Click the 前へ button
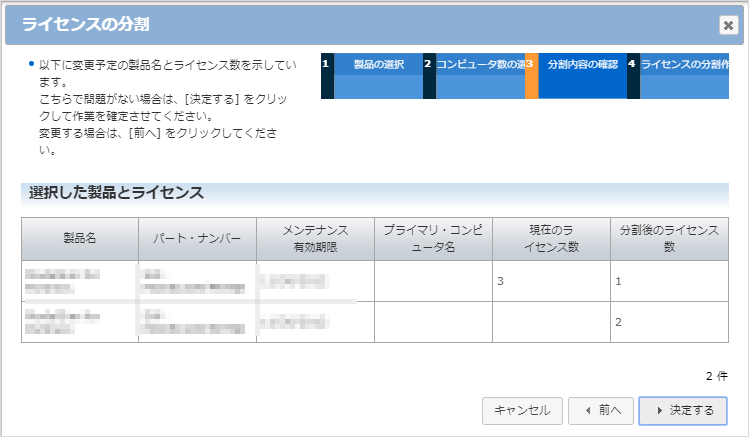The height and width of the screenshot is (437, 749). click(600, 410)
